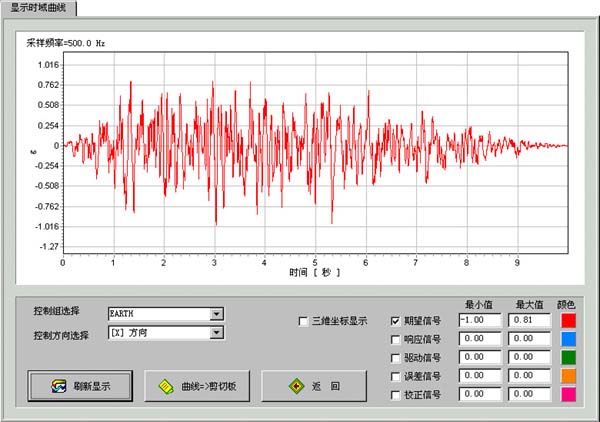The height and width of the screenshot is (422, 600).
Task: Uncheck the 期望信号 checkbox
Action: (x=394, y=322)
